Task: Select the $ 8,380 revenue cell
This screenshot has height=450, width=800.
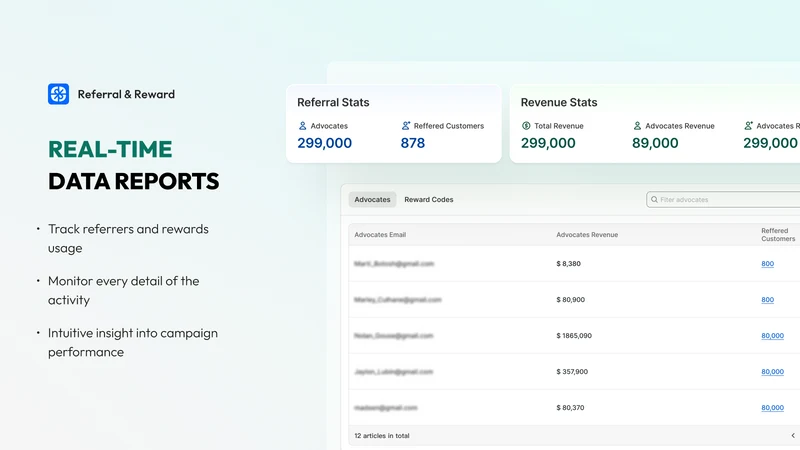Action: tap(568, 264)
